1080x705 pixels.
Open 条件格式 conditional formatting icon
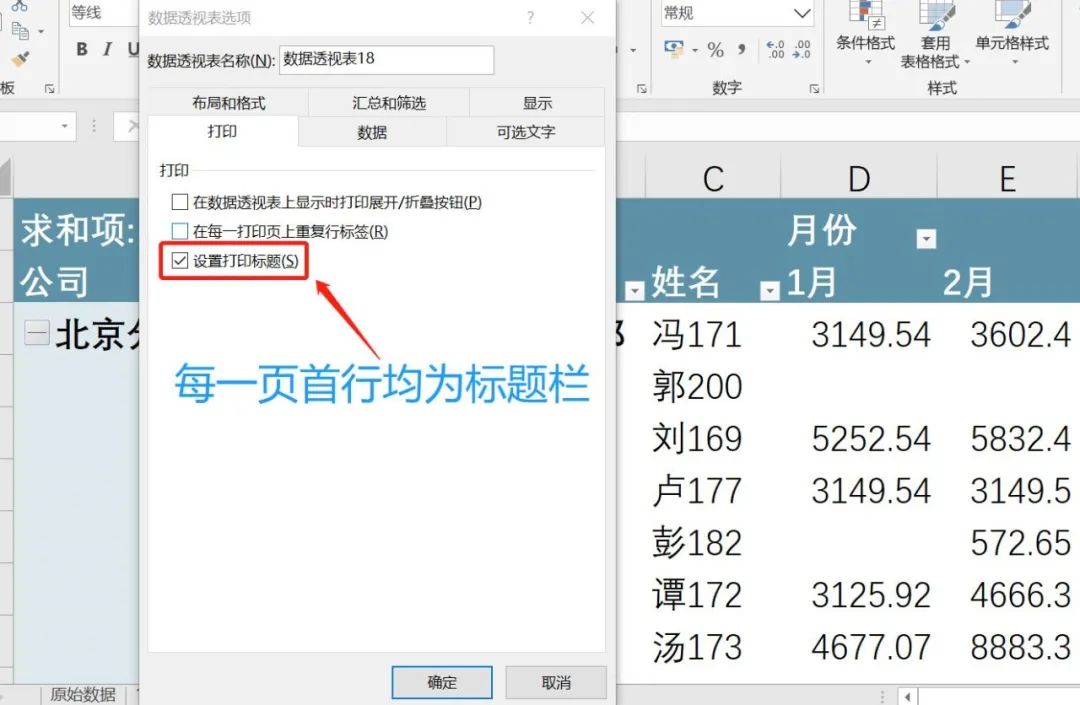(866, 33)
